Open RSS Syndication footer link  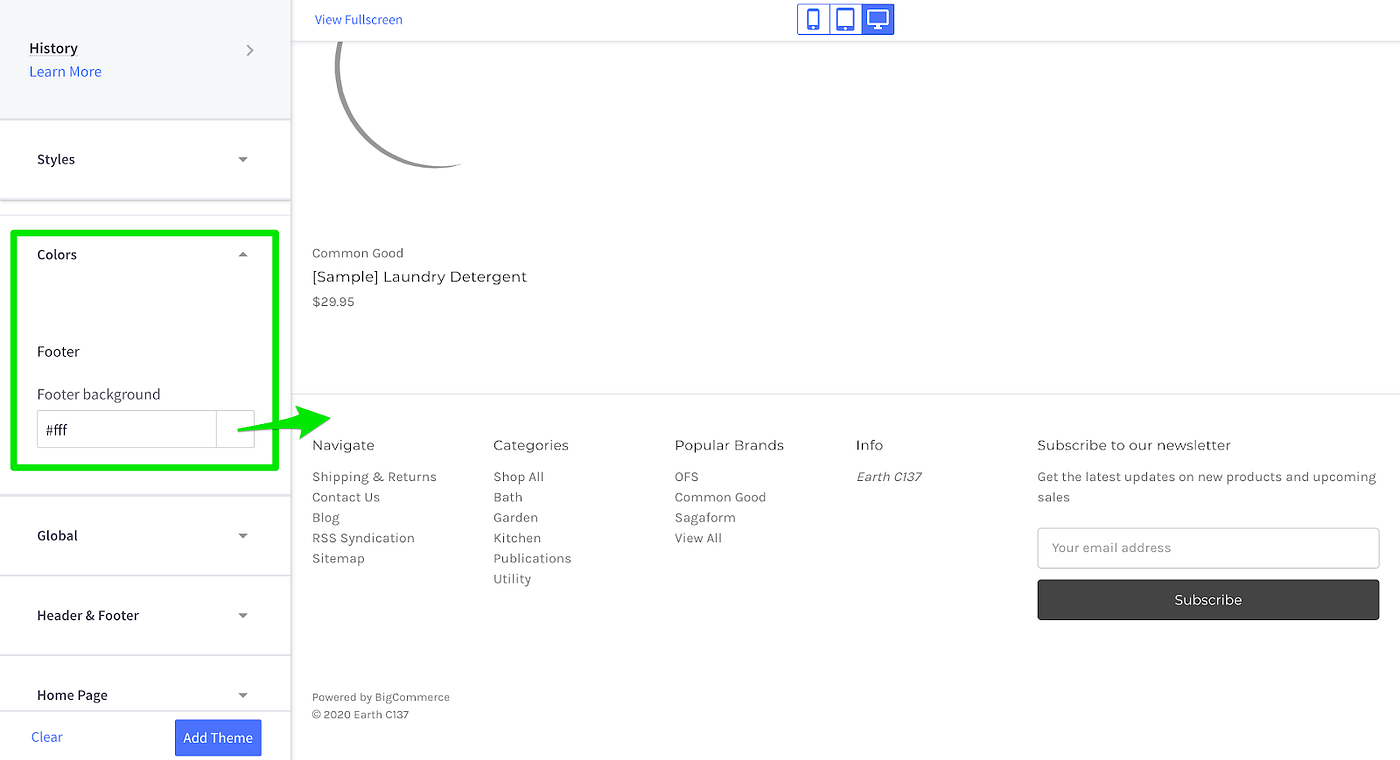coord(363,538)
